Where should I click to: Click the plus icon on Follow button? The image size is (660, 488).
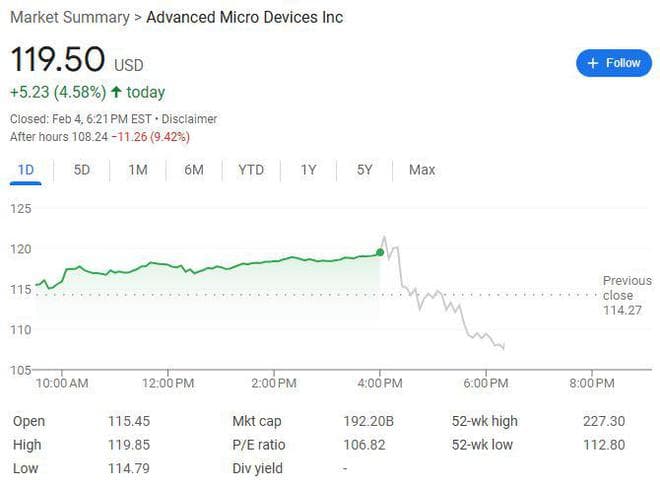coord(593,63)
